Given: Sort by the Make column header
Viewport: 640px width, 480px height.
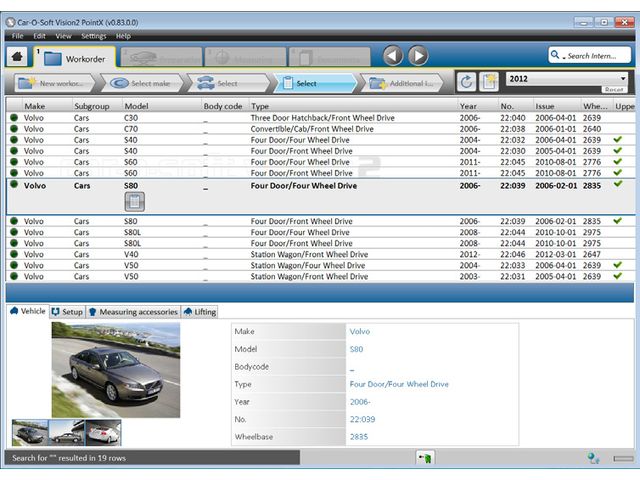Looking at the screenshot, I should tap(47, 106).
